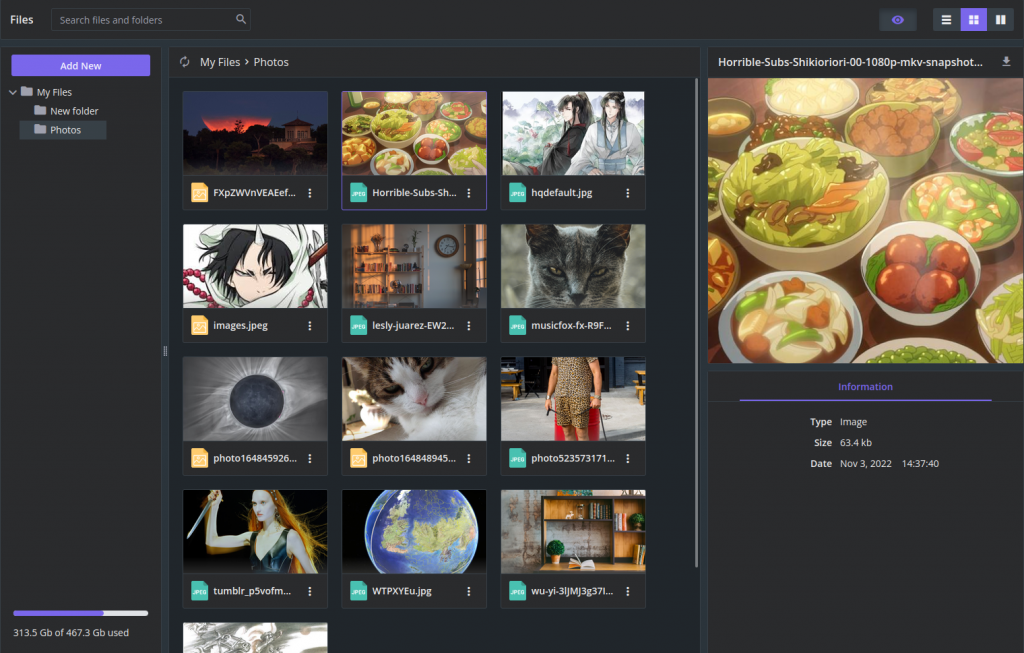Click the JPG badge on images.jpeg card

point(198,325)
